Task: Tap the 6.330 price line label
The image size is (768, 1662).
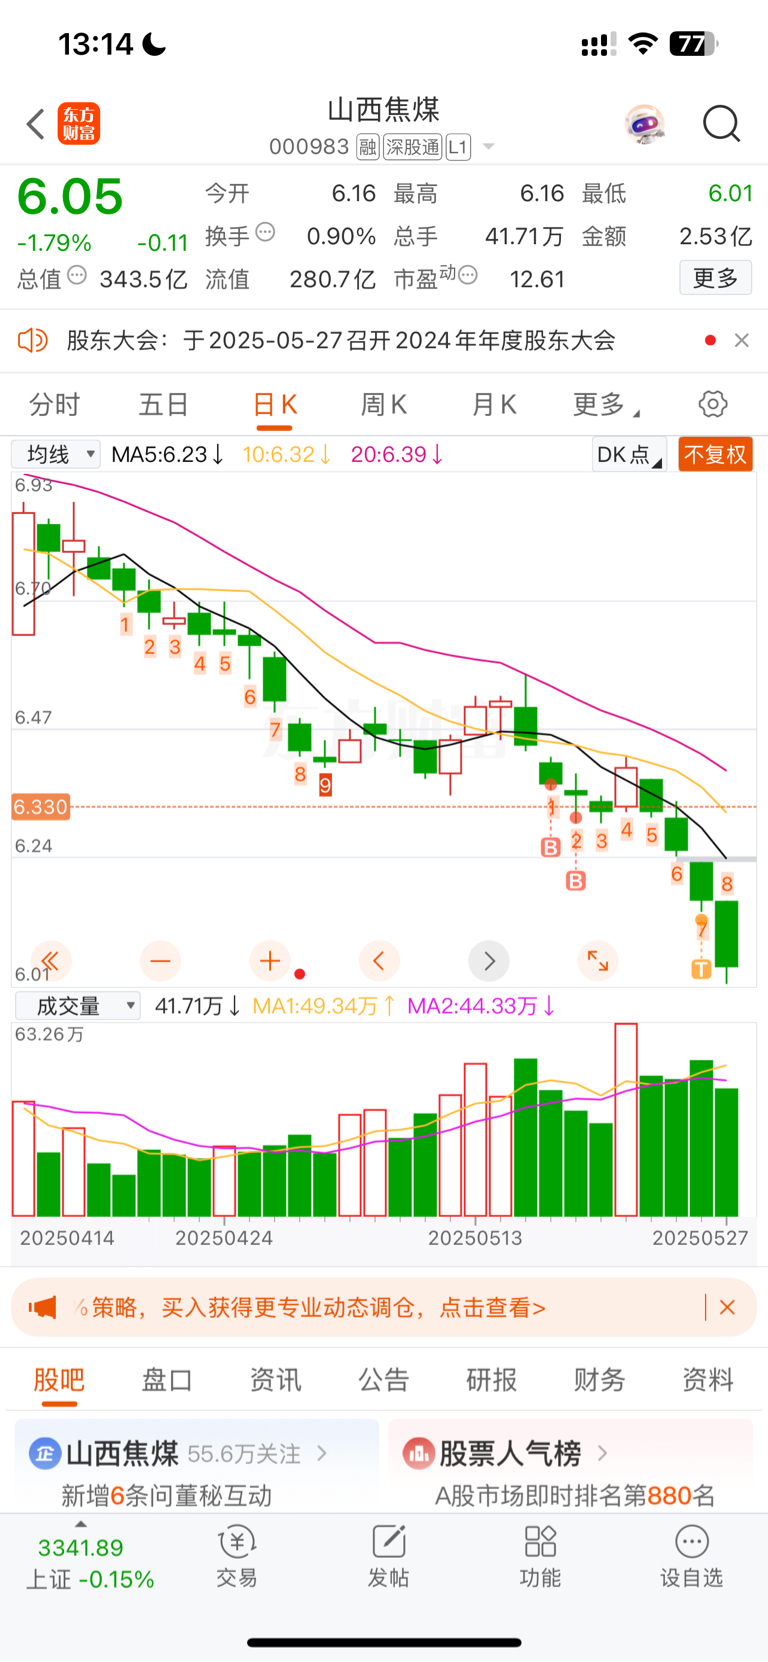Action: pyautogui.click(x=41, y=807)
